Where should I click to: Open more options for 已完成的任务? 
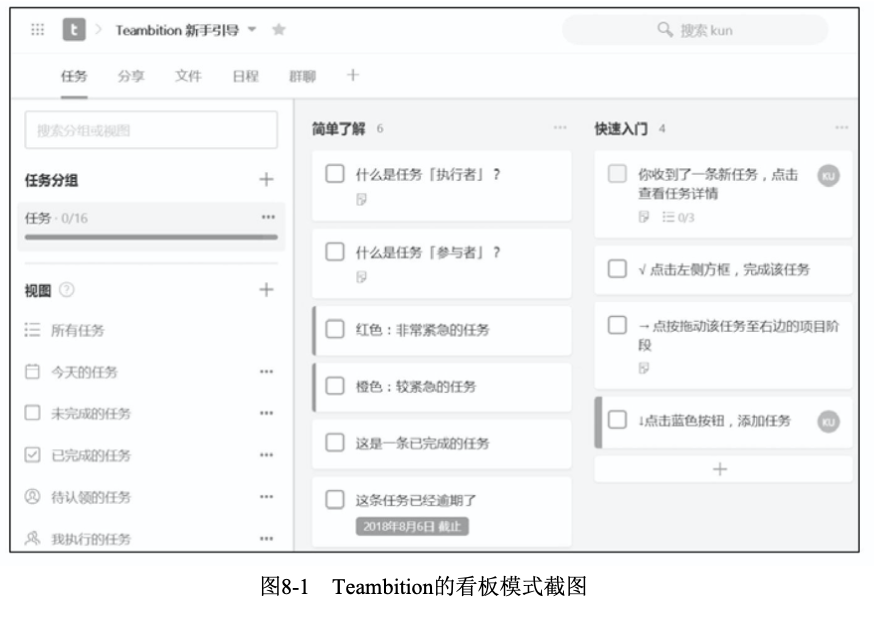click(266, 455)
